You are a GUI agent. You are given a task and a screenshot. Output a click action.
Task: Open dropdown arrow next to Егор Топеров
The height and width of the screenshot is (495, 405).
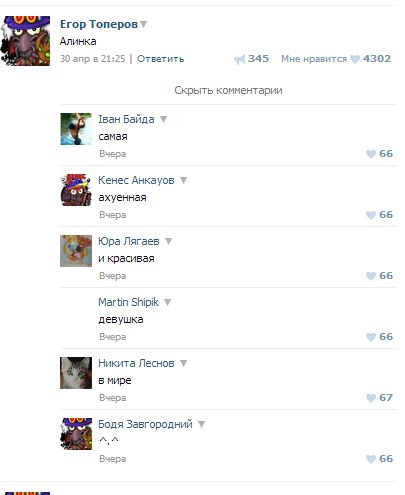[143, 24]
